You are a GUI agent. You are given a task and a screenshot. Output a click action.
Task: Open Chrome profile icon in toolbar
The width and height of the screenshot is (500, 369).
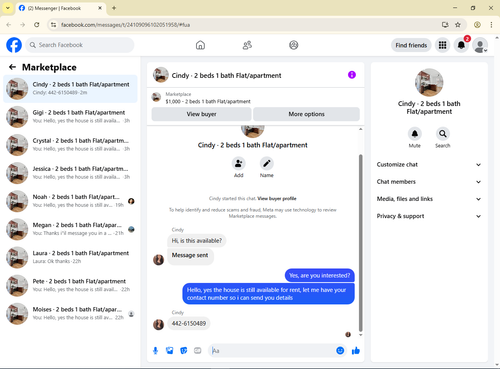[x=477, y=25]
